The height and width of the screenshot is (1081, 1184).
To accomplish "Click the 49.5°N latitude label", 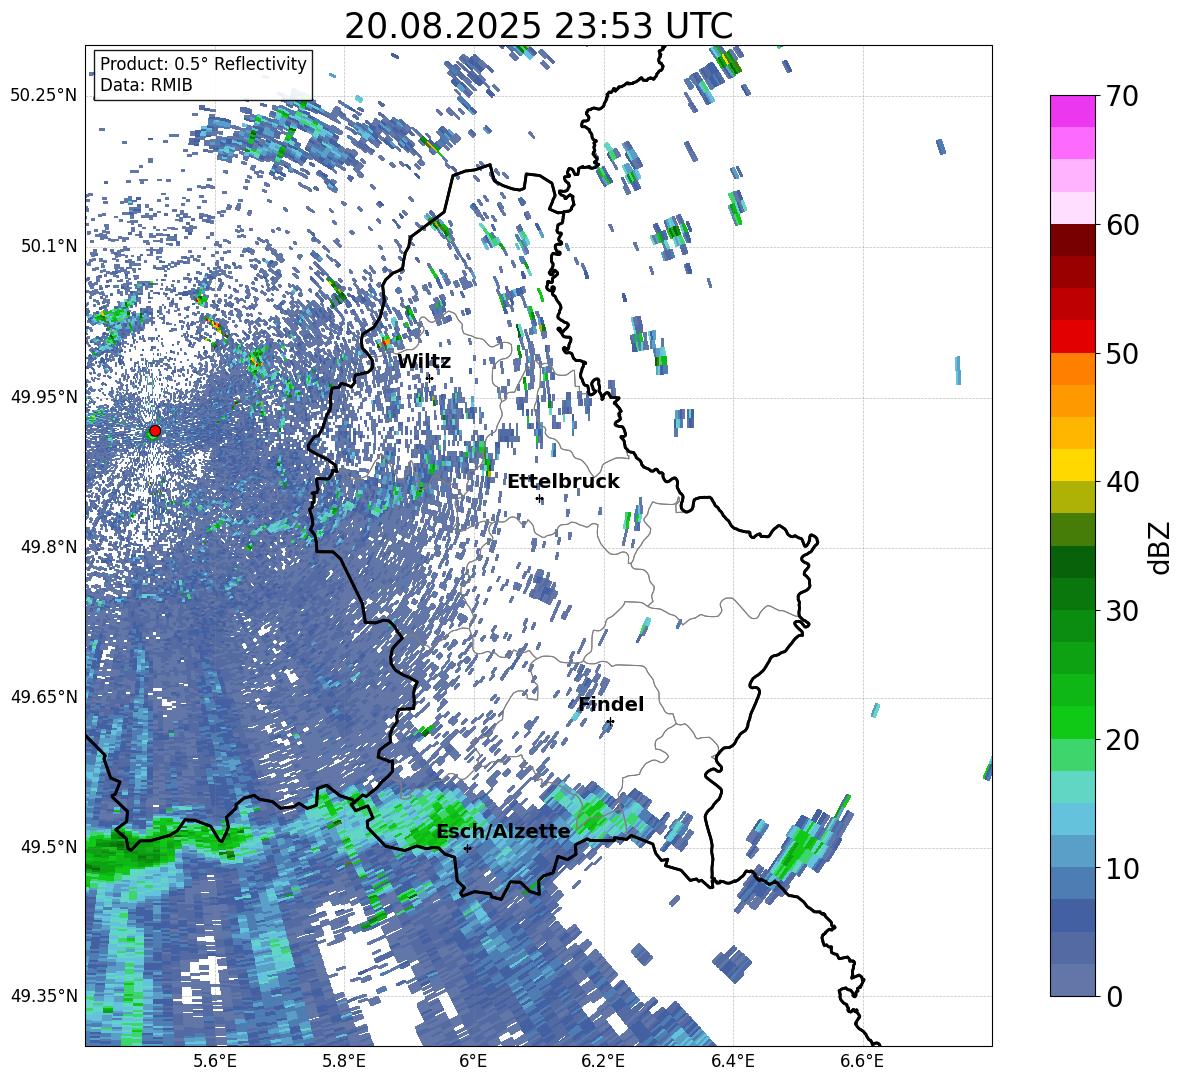I will coord(48,846).
